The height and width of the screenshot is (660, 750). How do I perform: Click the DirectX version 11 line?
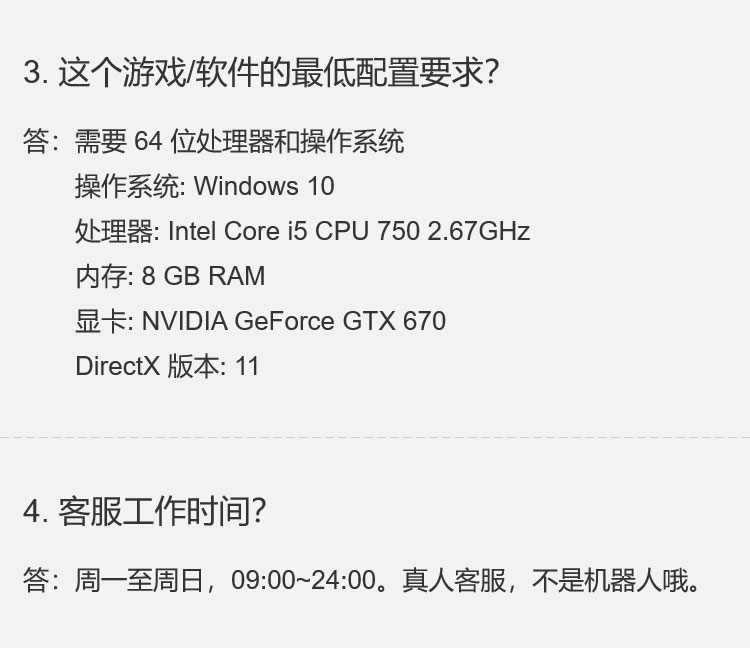coord(167,366)
